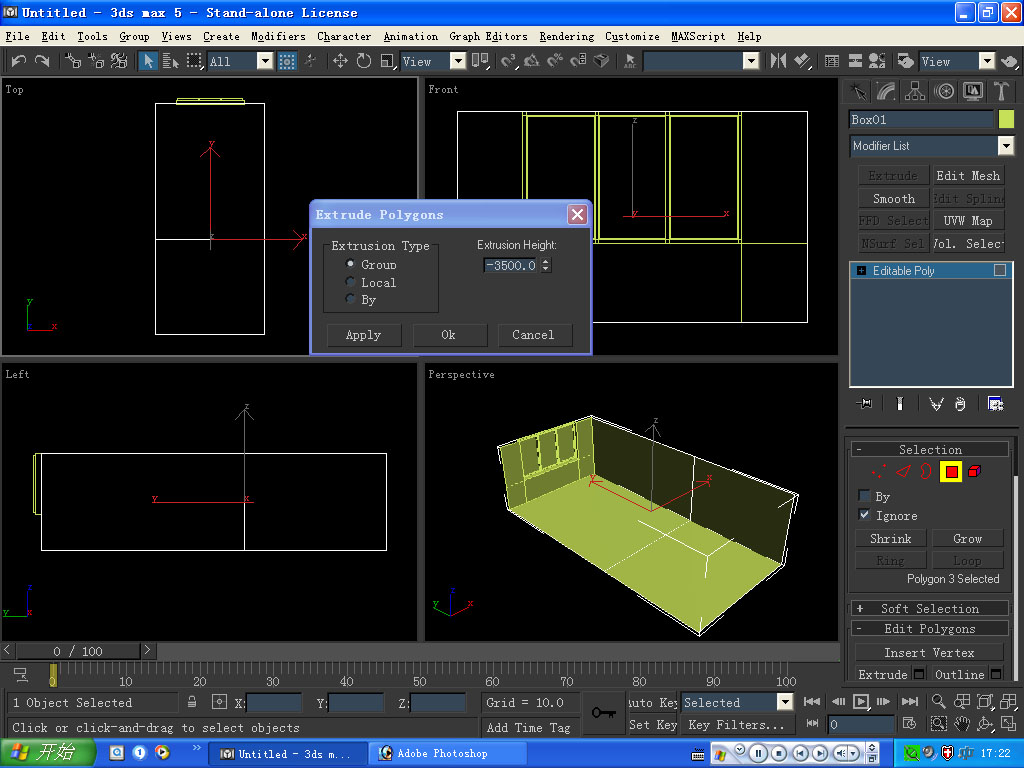
Task: Expand the Editable Poly stack entry
Action: [x=861, y=271]
